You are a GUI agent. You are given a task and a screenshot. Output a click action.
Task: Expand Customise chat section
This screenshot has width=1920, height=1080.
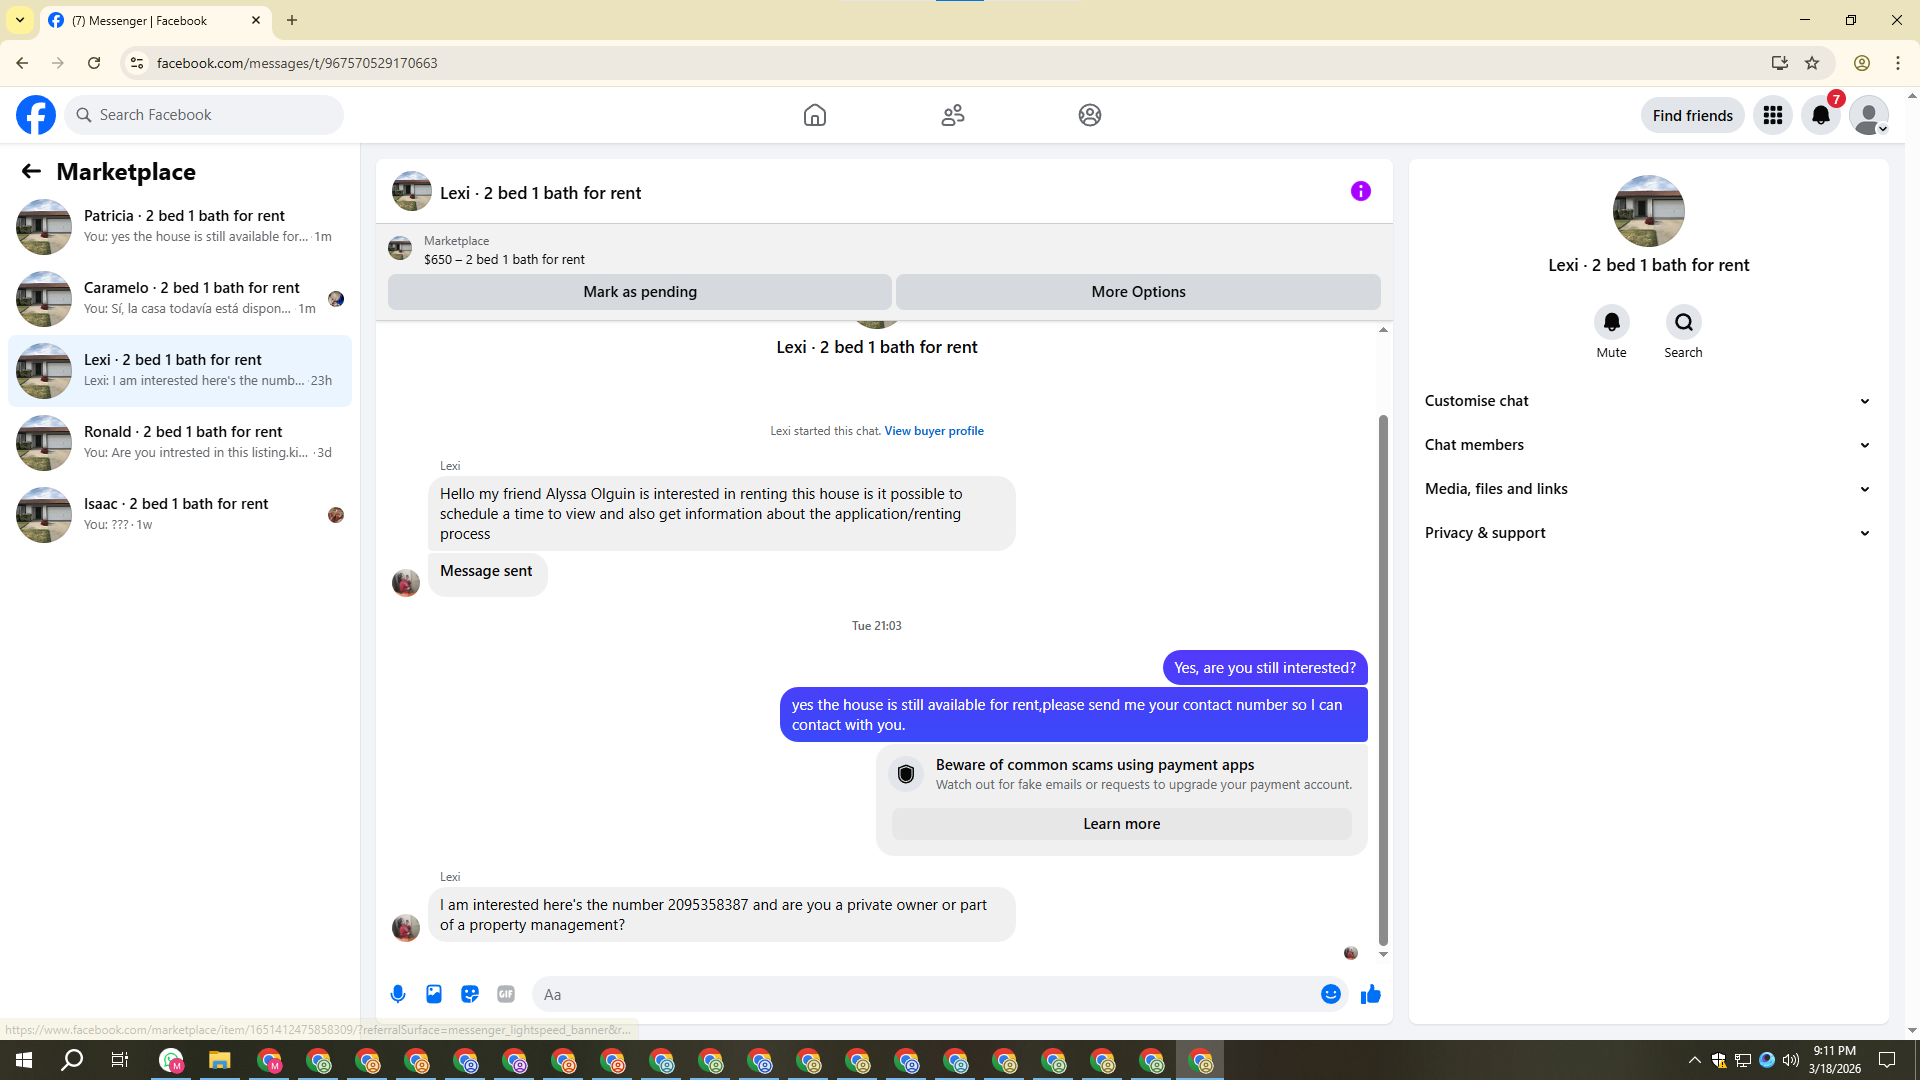(1647, 401)
